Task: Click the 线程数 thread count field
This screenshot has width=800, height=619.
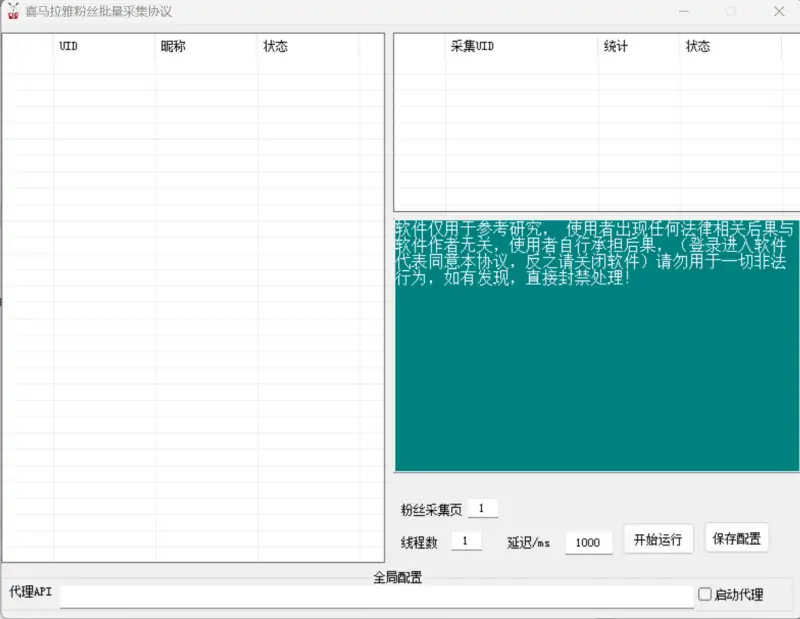Action: pos(465,541)
